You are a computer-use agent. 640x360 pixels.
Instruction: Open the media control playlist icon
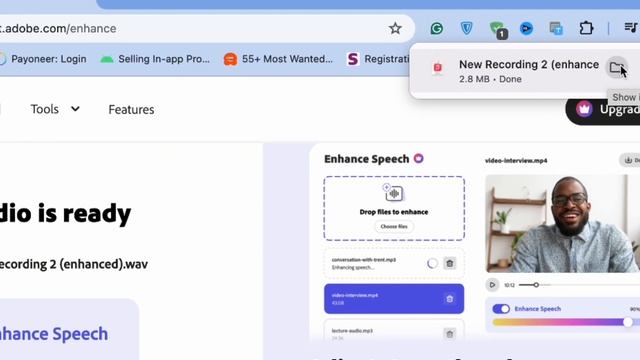(x=631, y=28)
